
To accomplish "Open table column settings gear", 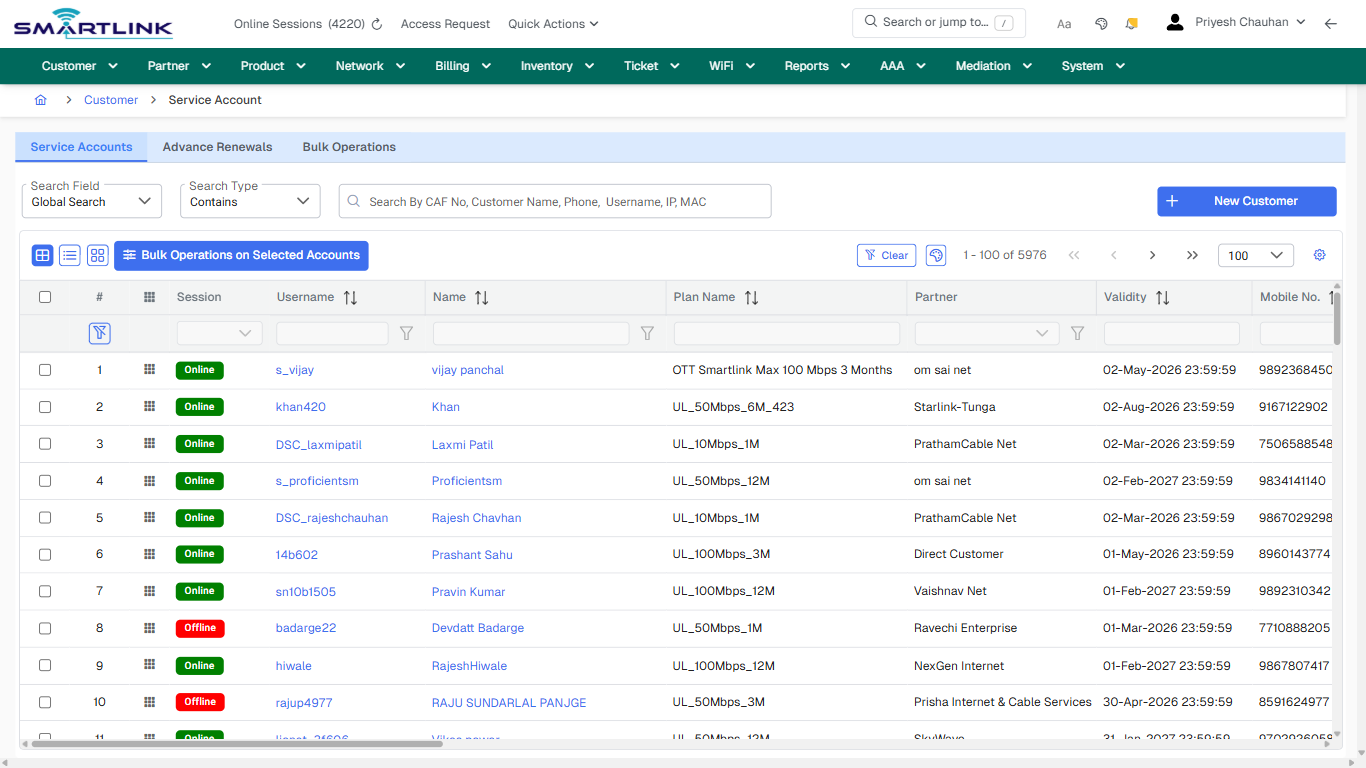I will pyautogui.click(x=1319, y=255).
